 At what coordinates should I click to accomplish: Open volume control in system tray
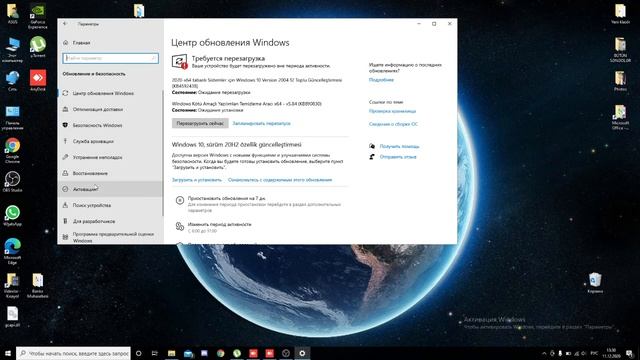[583, 353]
